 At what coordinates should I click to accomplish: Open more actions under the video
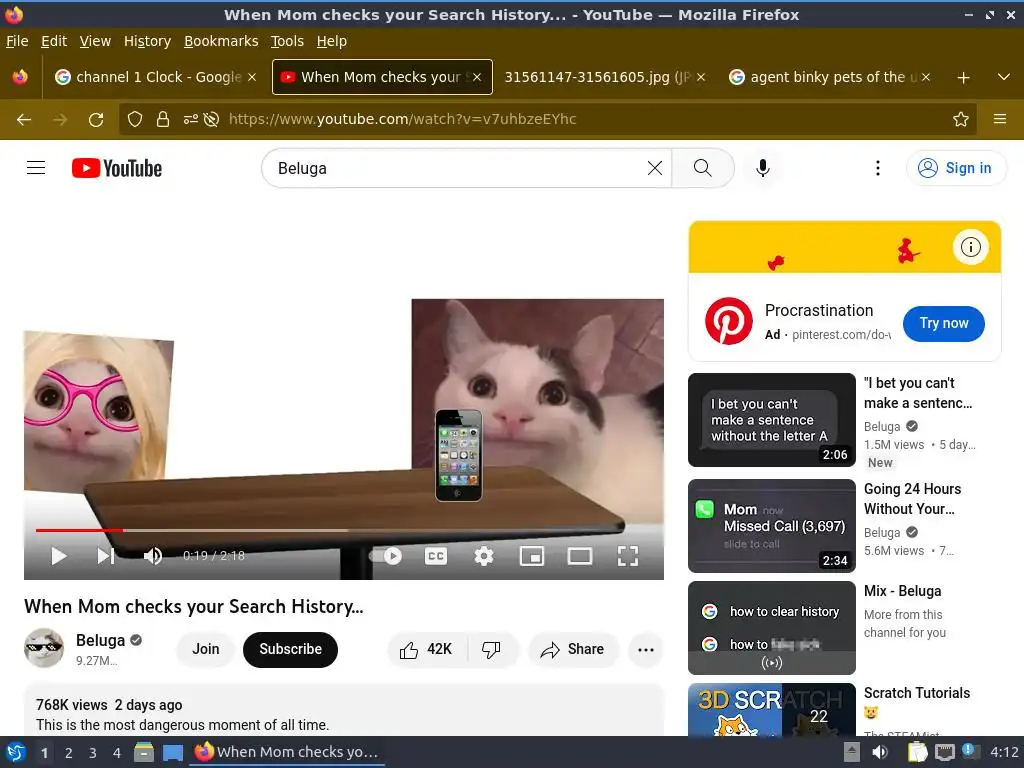[645, 649]
